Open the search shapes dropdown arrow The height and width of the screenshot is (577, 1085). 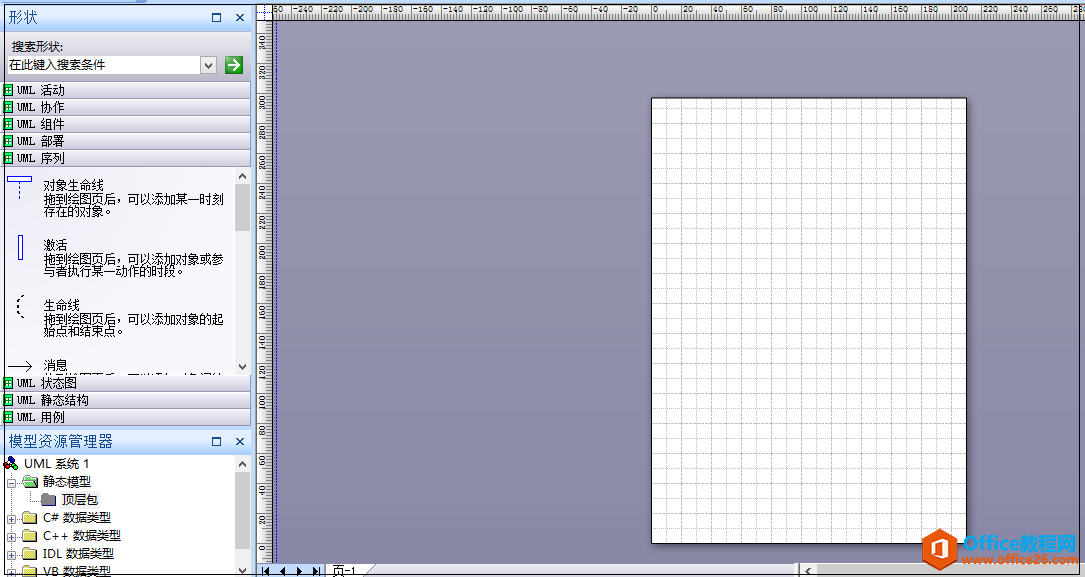tap(208, 65)
